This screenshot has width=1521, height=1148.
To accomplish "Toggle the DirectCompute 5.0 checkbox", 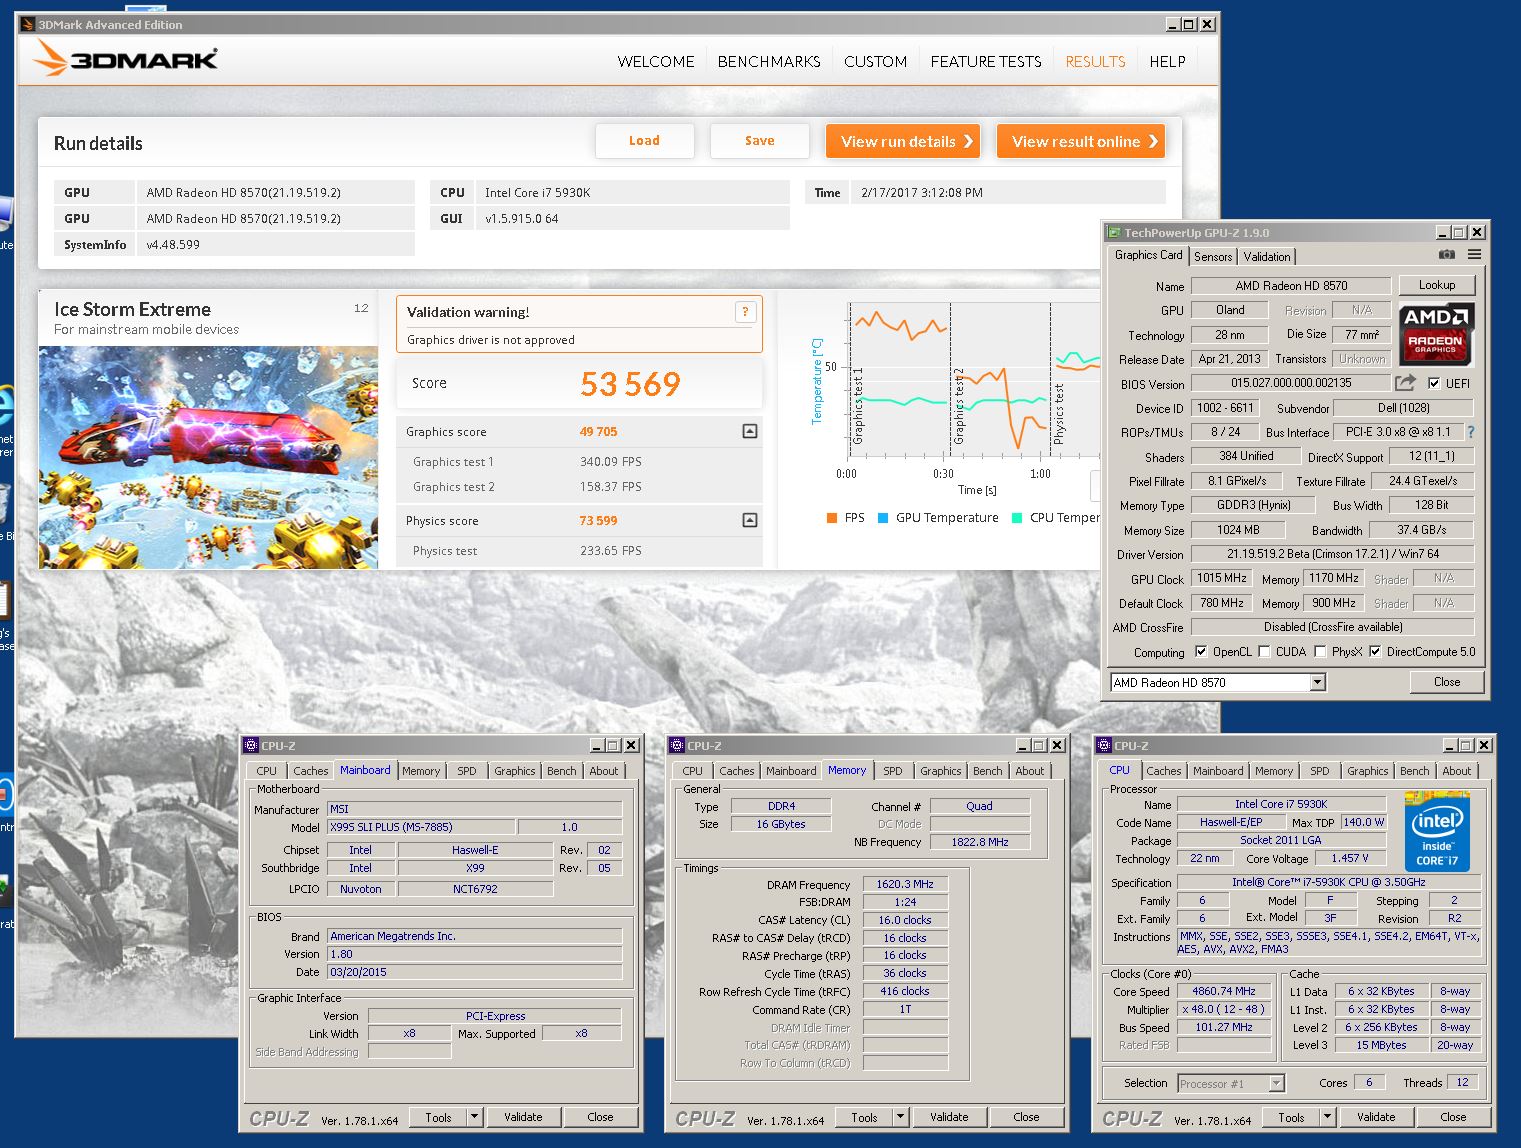I will [1375, 651].
